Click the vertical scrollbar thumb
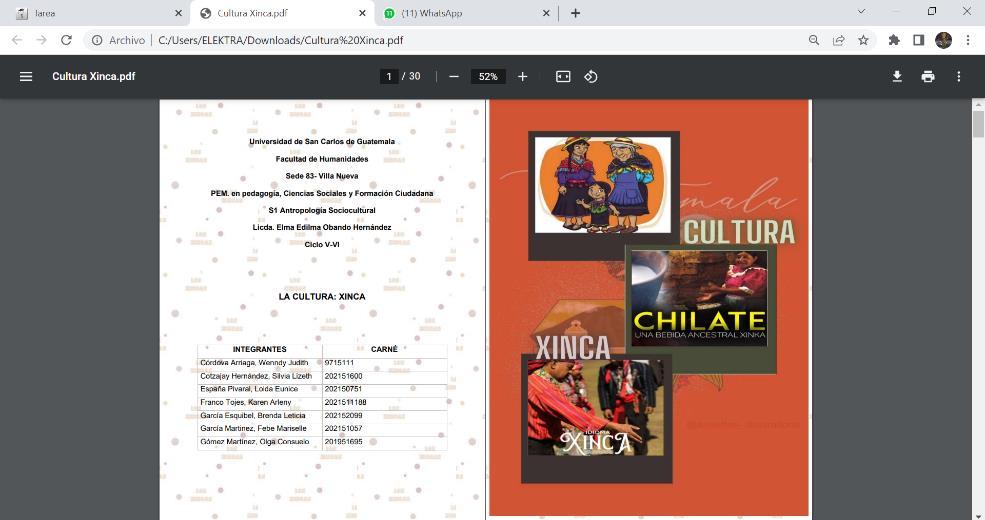Screen dimensions: 985x520 pos(979,124)
